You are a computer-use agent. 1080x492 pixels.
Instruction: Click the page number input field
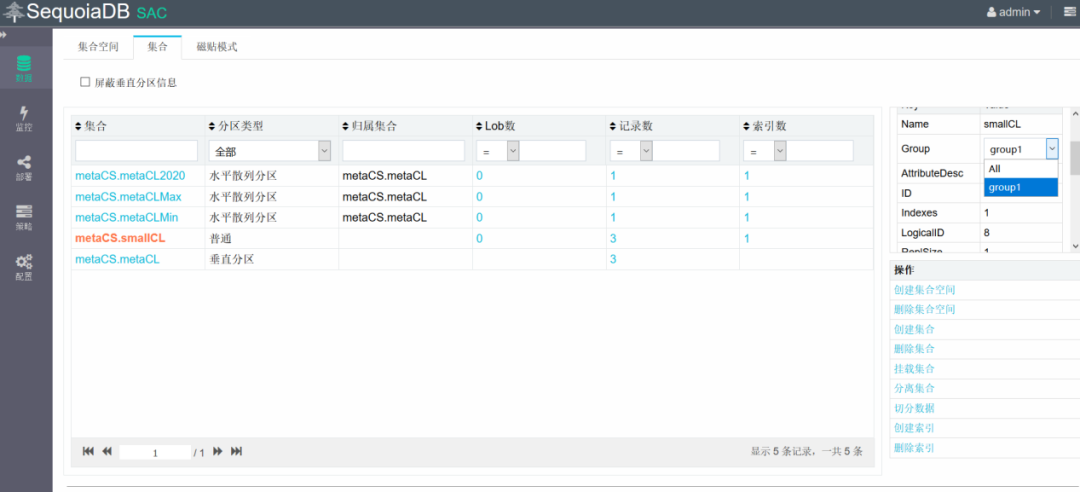pyautogui.click(x=155, y=453)
